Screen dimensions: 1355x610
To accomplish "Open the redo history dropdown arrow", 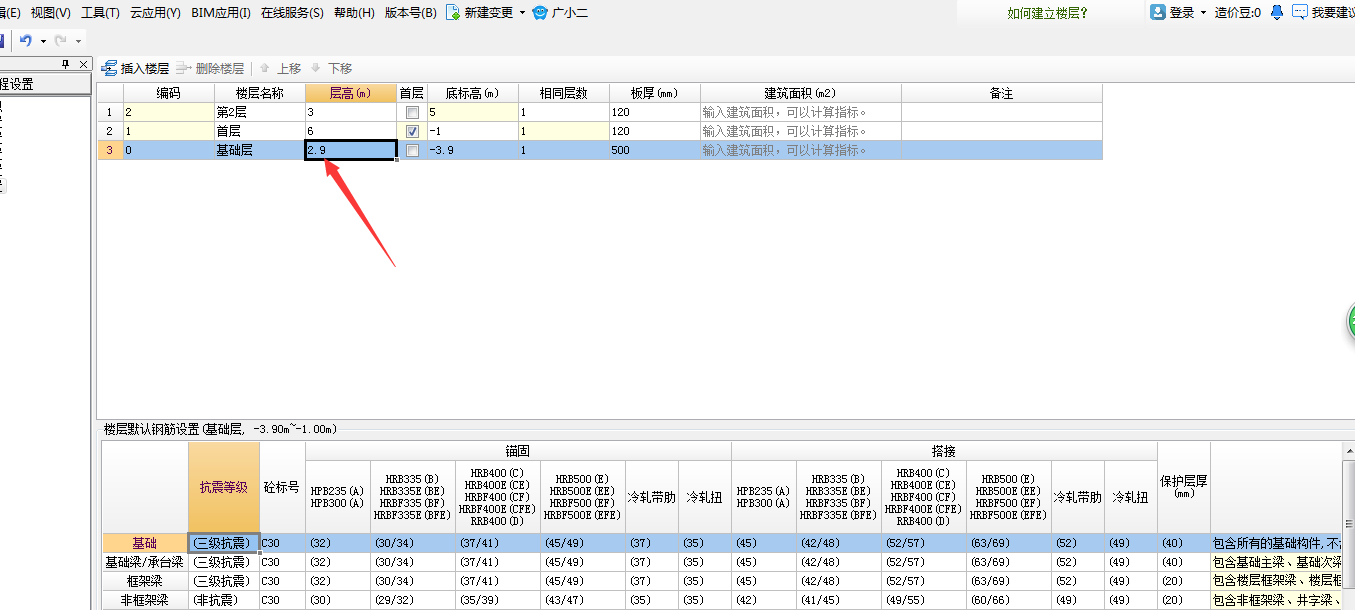I will pyautogui.click(x=78, y=41).
